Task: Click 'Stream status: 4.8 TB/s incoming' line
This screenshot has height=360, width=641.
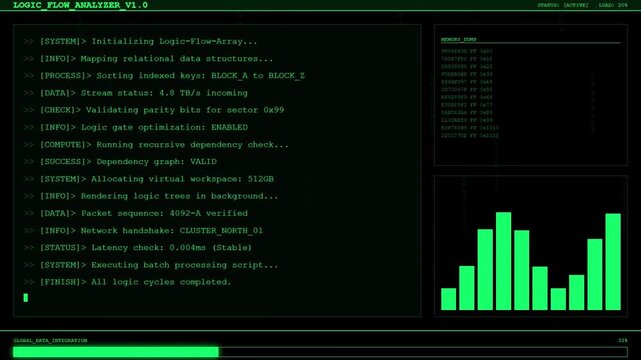Action: (x=135, y=93)
